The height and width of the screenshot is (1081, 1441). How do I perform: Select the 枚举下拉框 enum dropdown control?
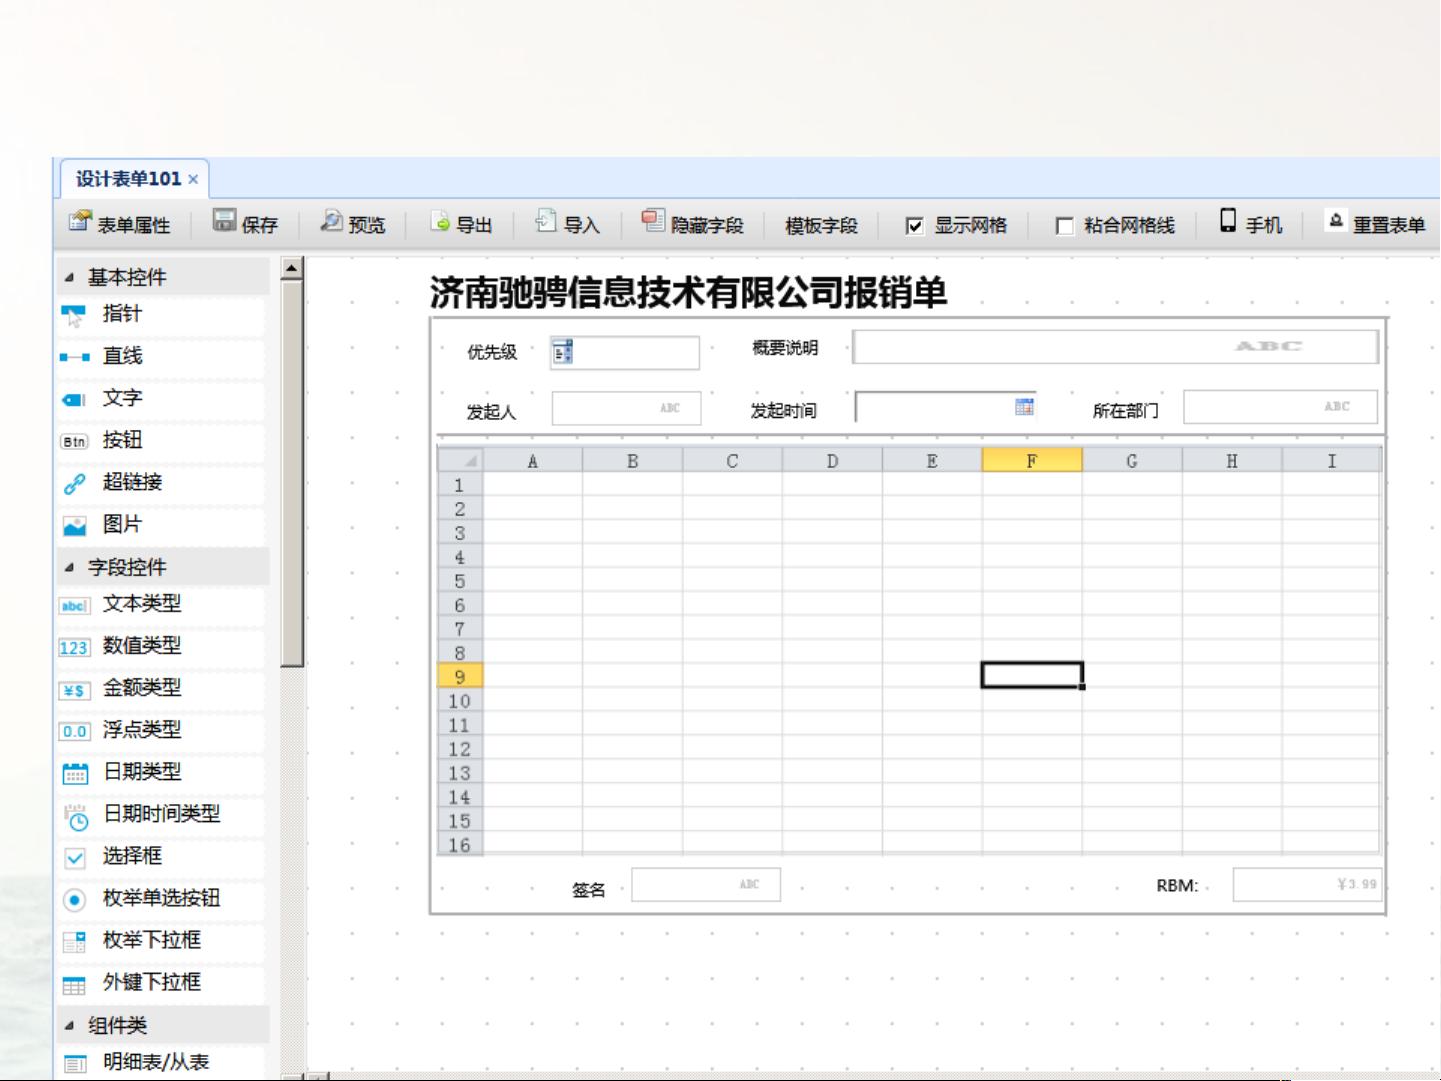pos(162,940)
